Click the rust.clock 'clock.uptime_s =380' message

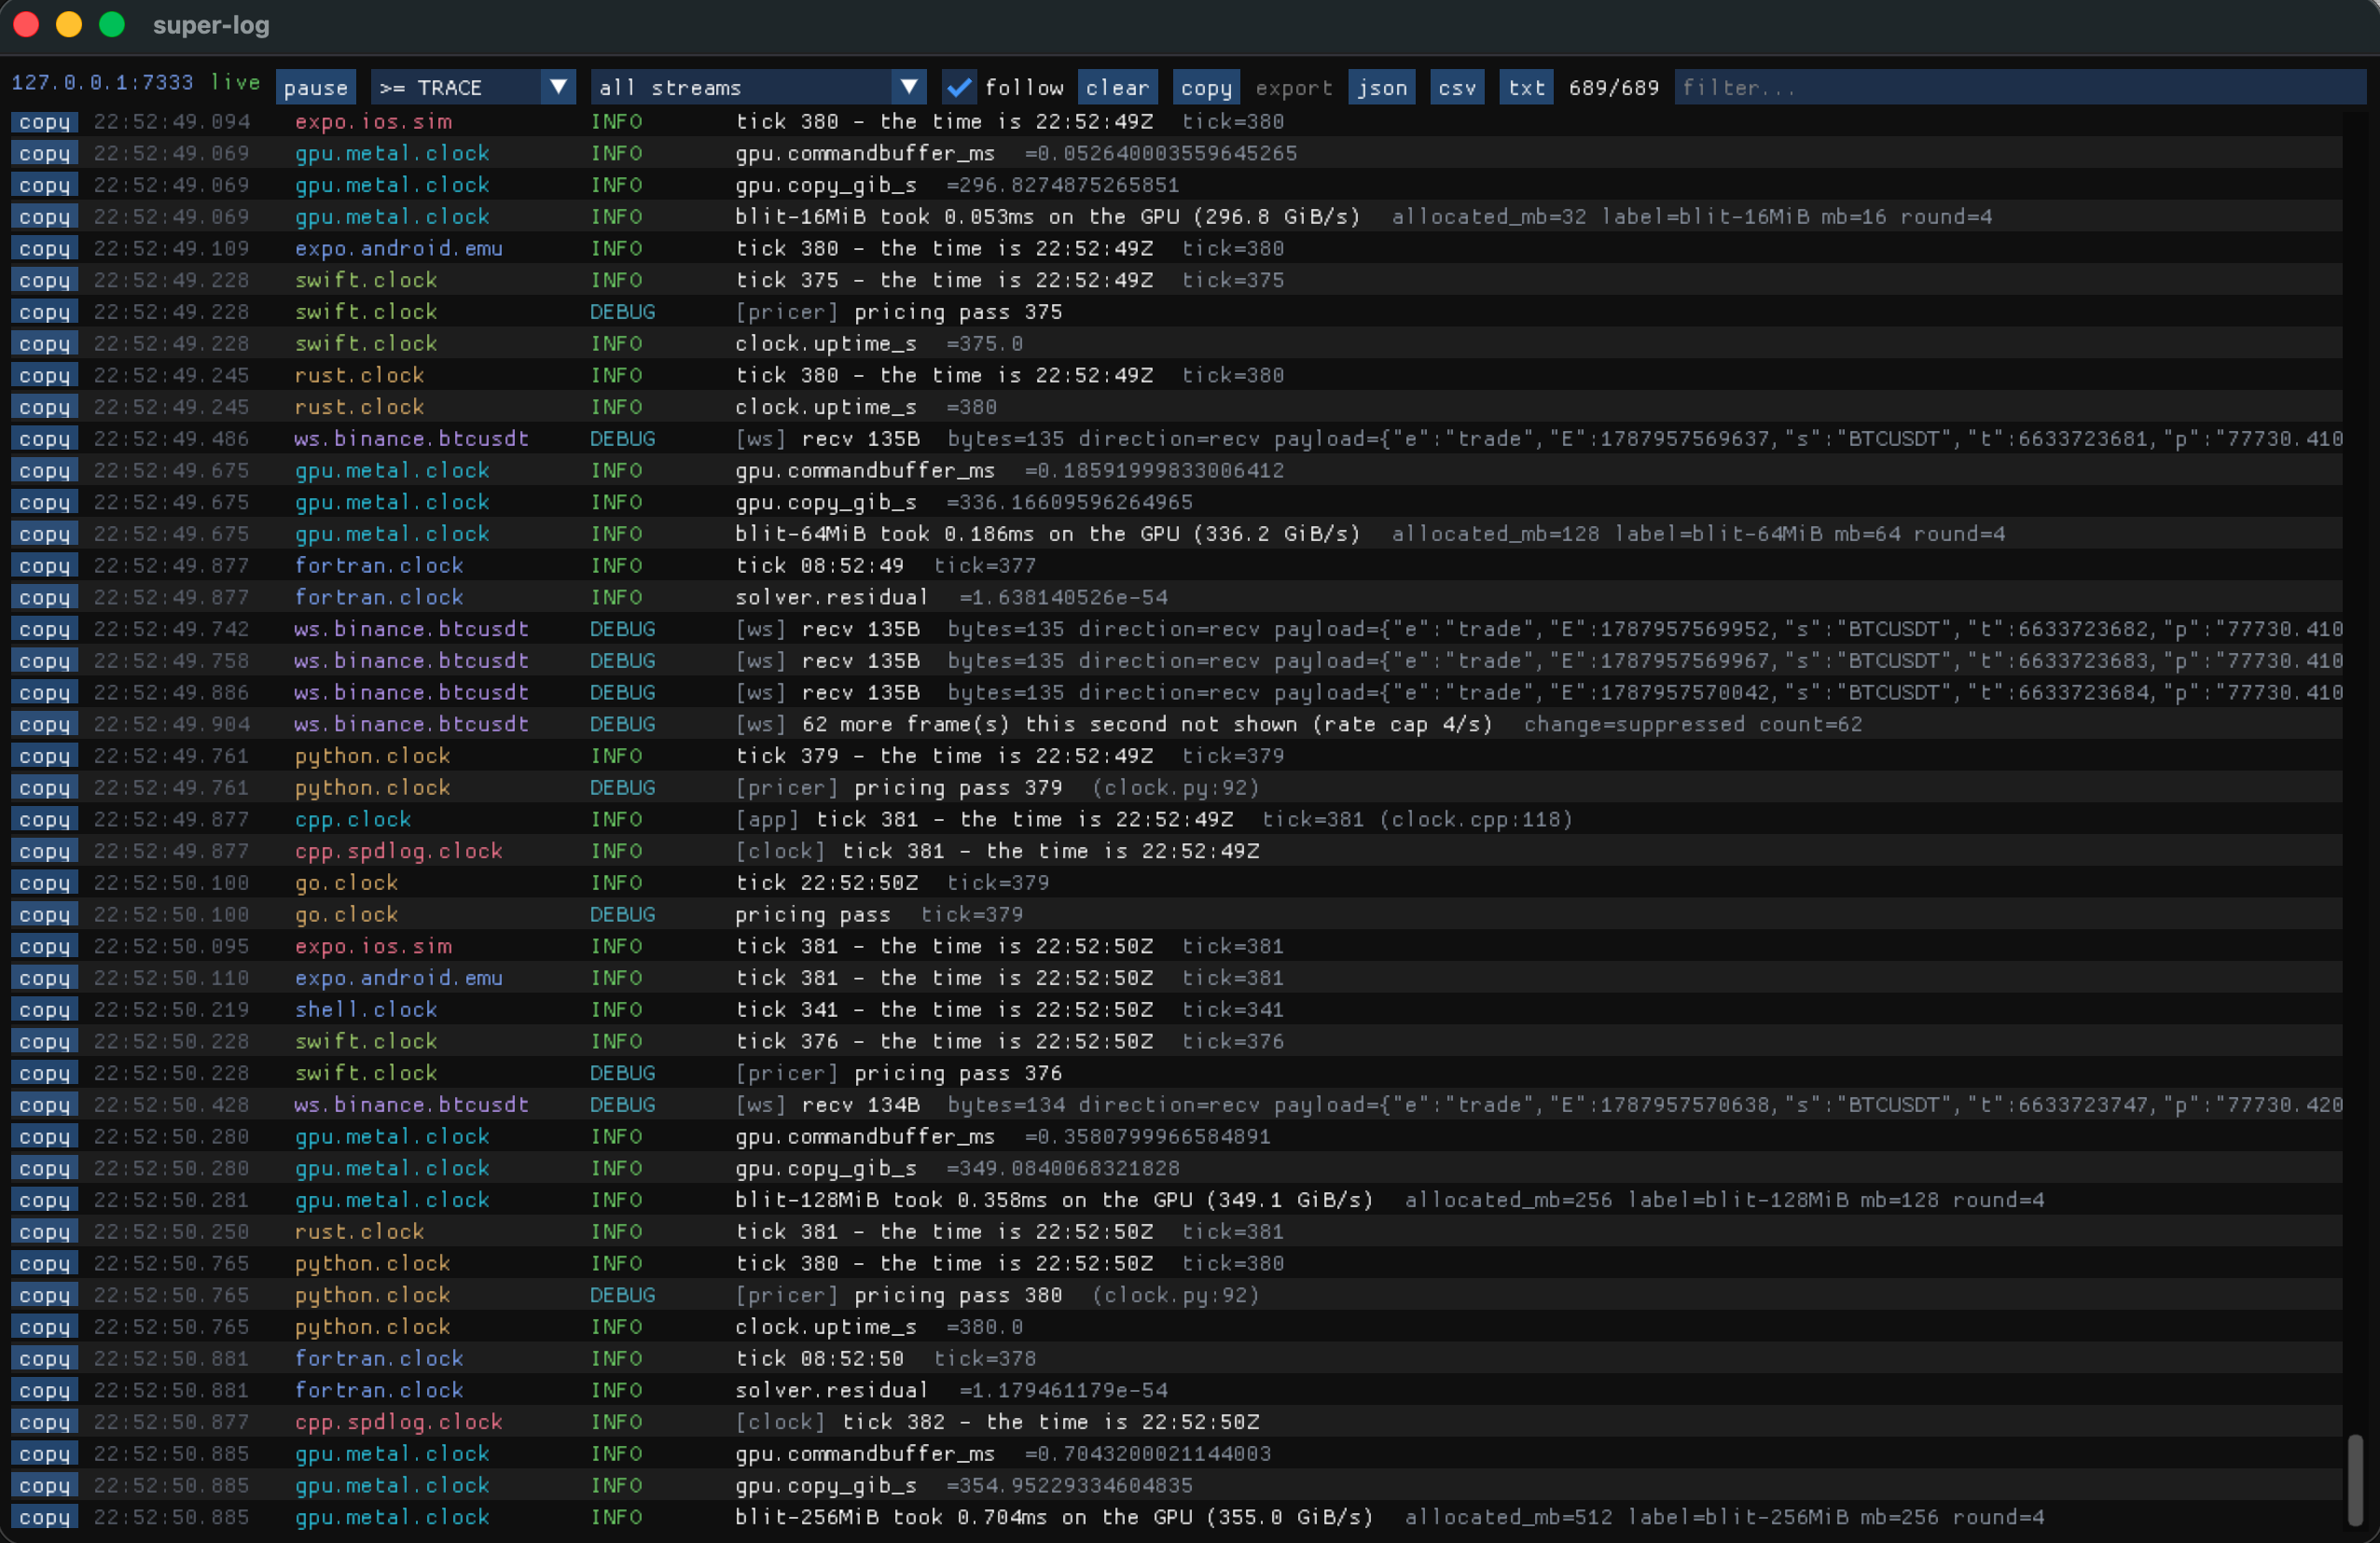866,408
